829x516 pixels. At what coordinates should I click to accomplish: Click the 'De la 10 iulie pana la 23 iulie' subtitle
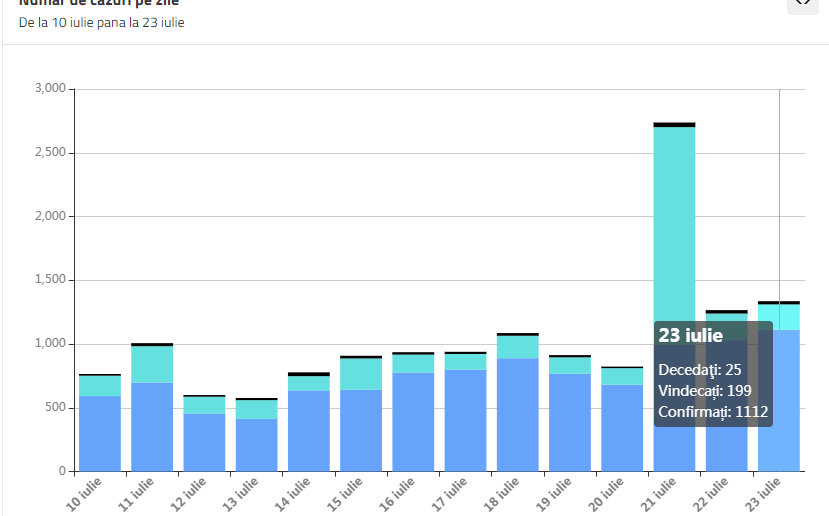click(x=101, y=22)
